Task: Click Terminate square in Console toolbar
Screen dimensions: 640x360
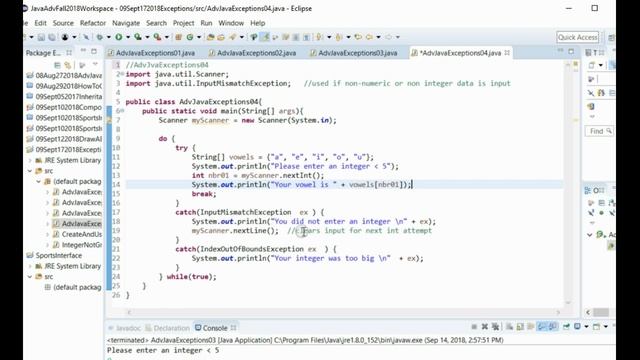Action: coord(474,327)
